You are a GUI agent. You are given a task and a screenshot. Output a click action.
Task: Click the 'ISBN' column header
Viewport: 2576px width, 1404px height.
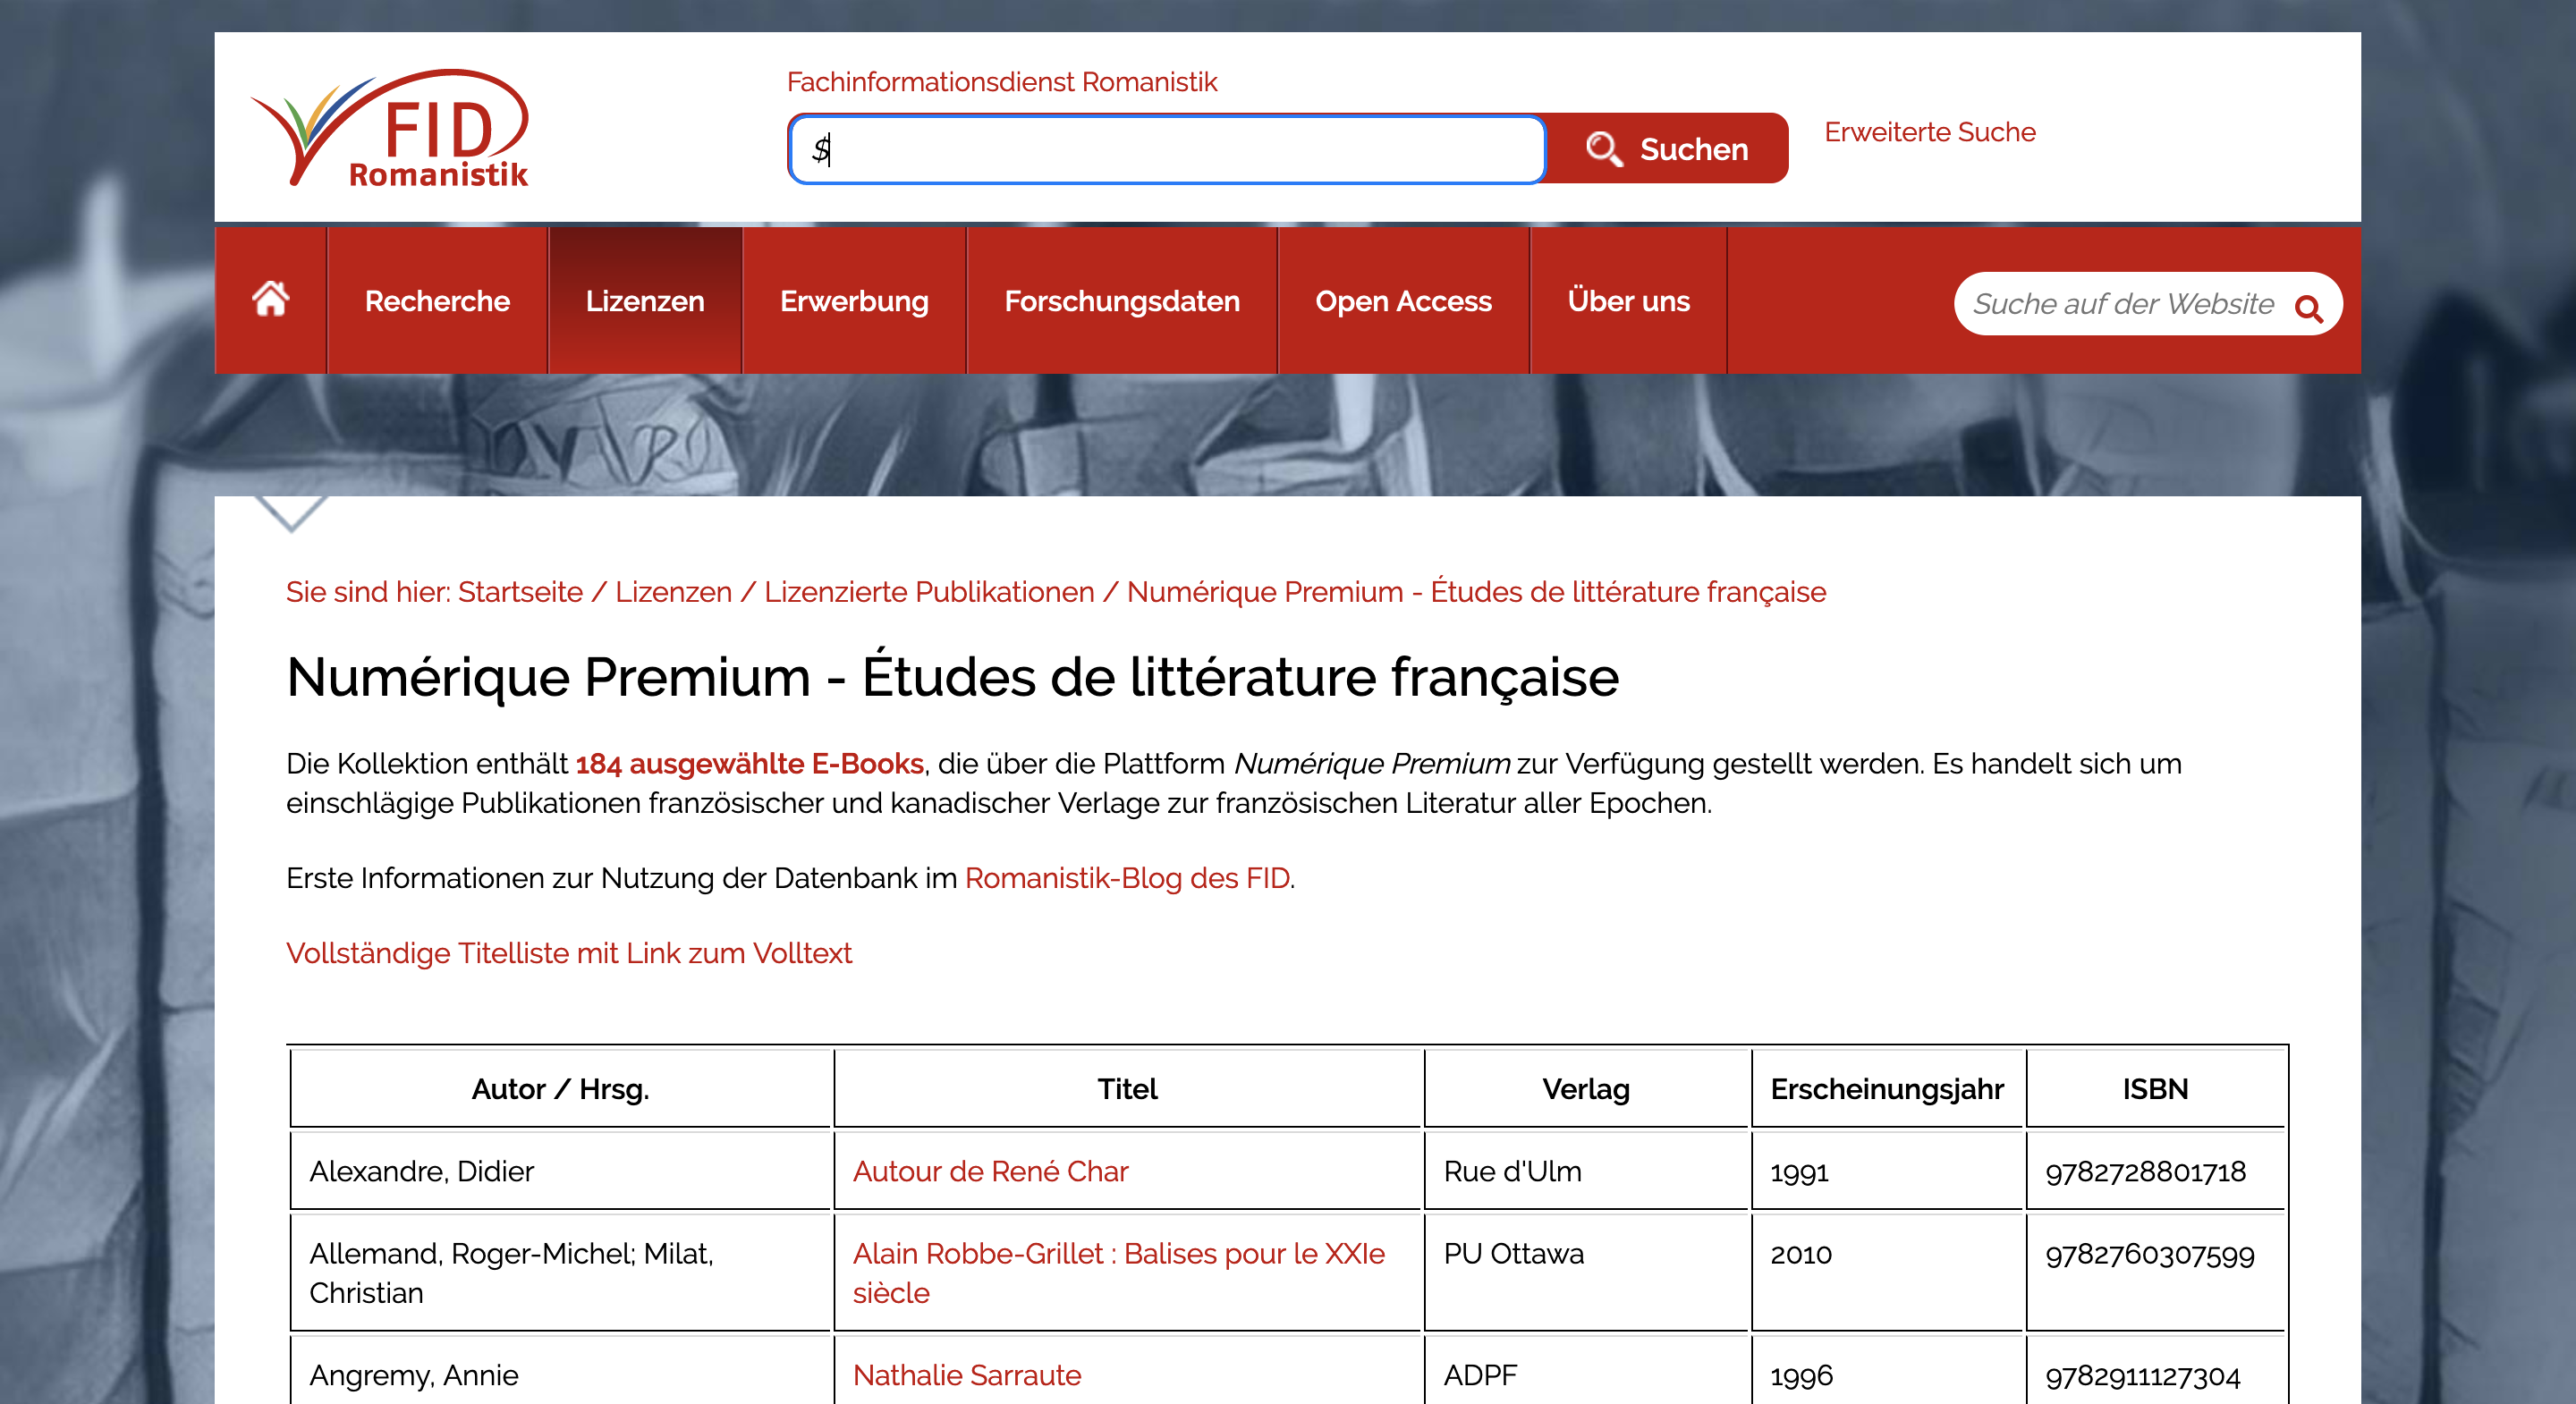(x=2155, y=1089)
